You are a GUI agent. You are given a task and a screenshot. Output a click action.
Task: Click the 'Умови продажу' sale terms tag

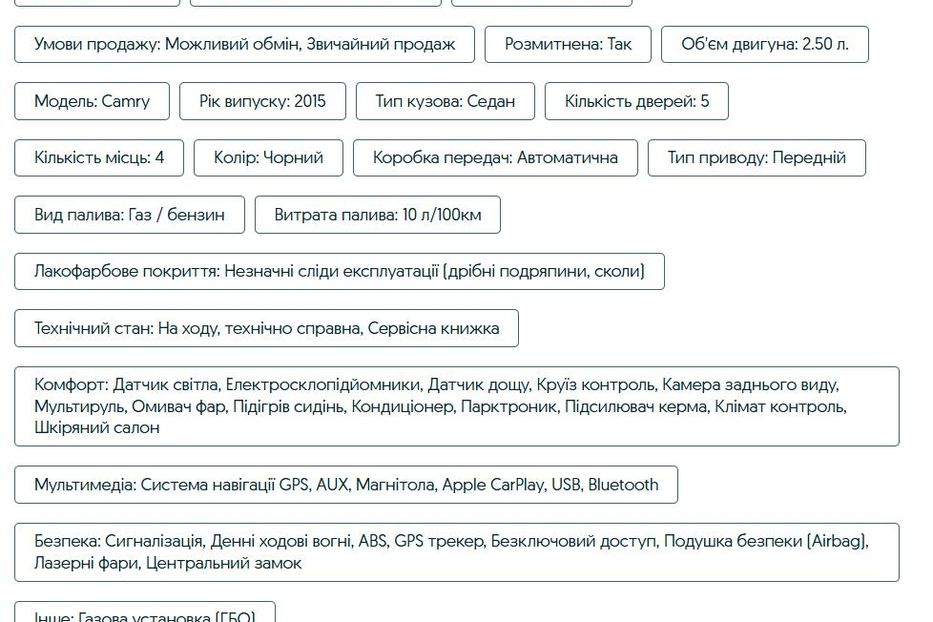245,44
